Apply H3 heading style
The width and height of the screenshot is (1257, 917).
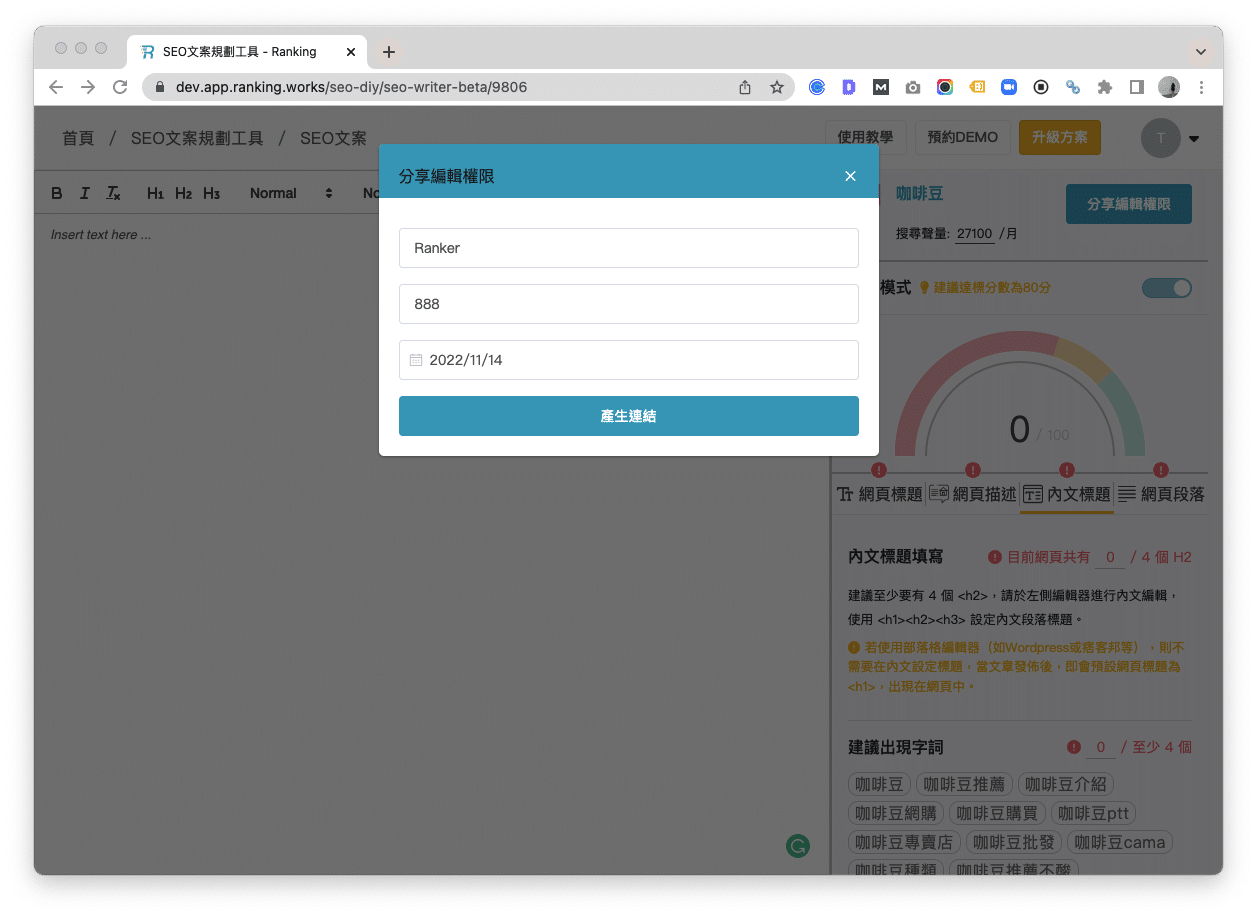click(211, 193)
